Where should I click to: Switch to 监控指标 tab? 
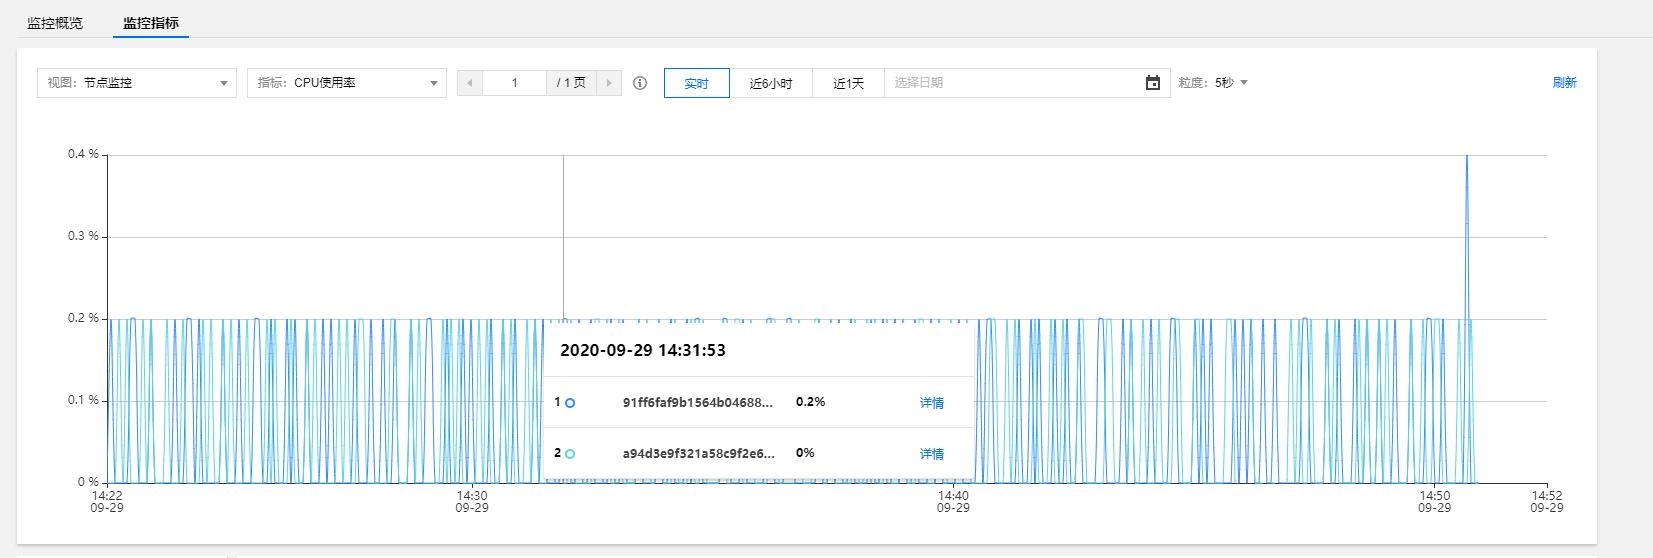[x=151, y=23]
